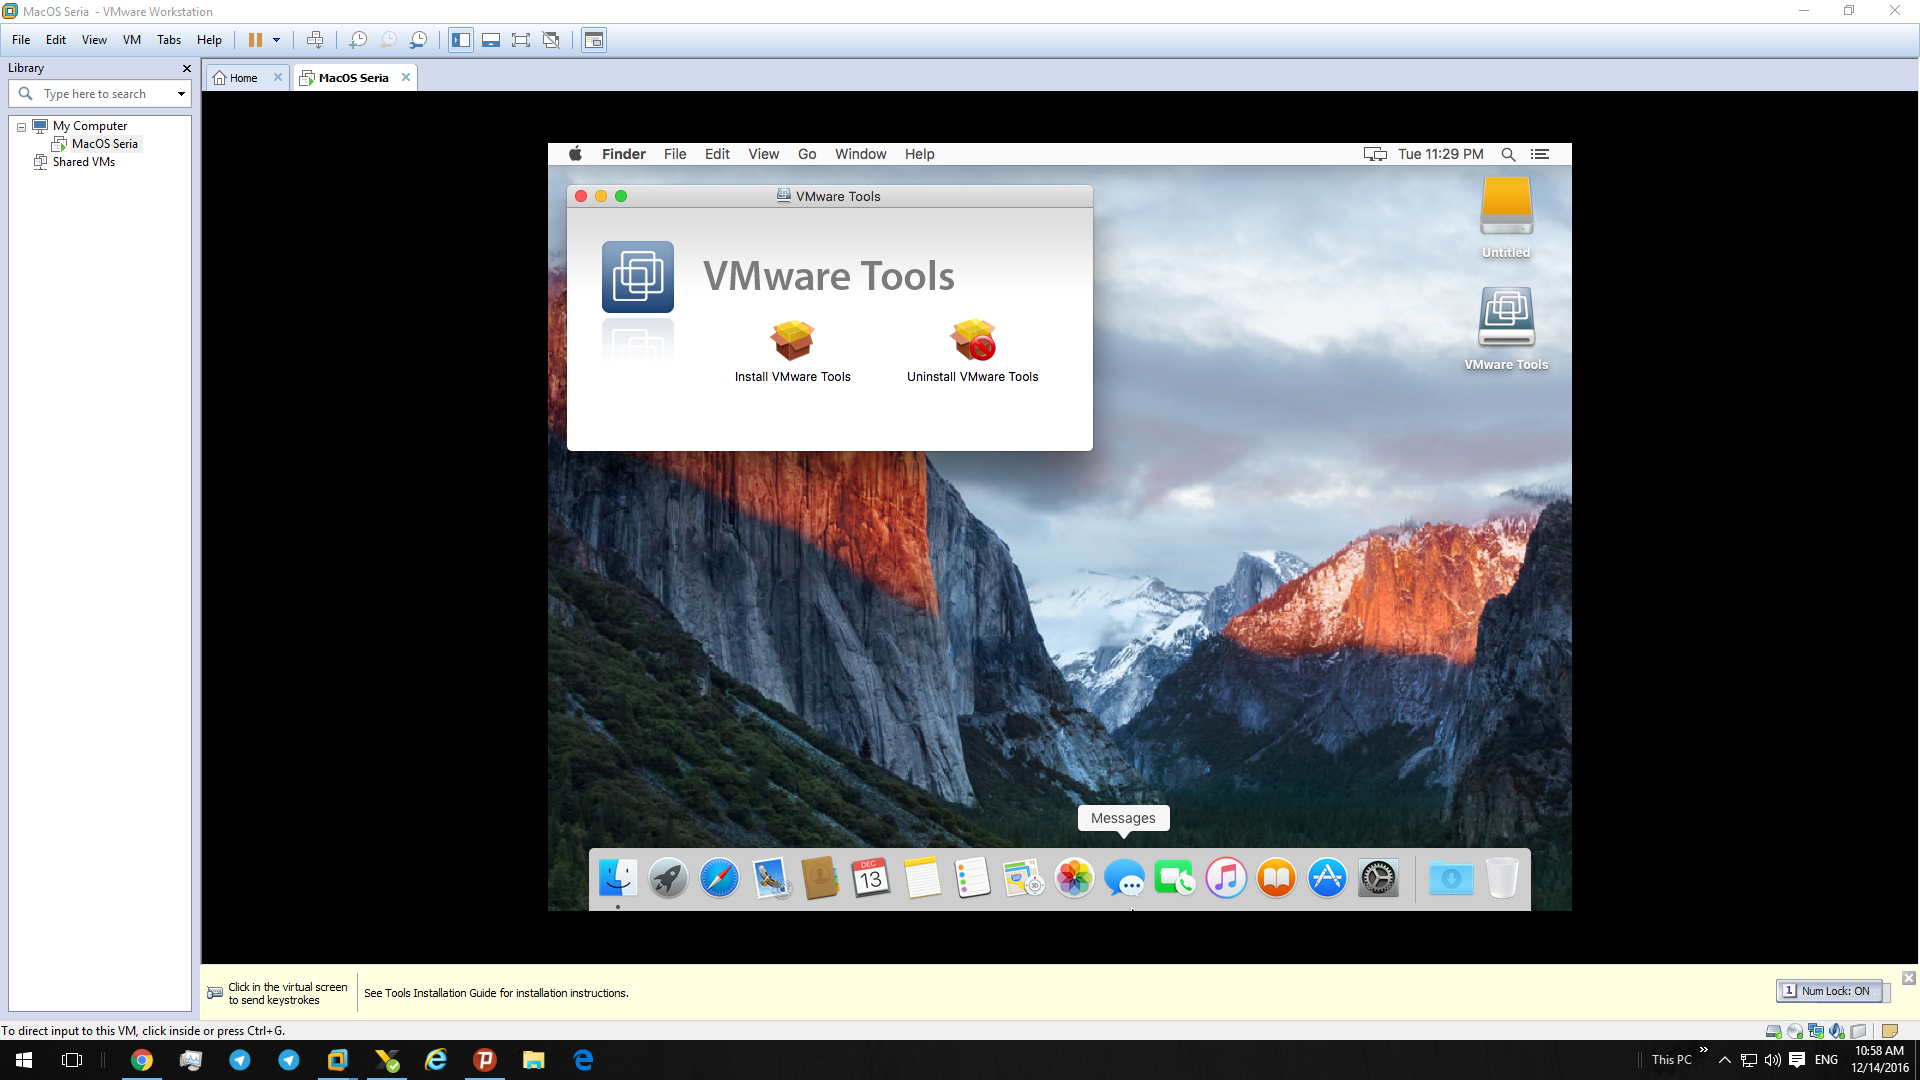Click the network adapter status icon

(x=1816, y=1031)
